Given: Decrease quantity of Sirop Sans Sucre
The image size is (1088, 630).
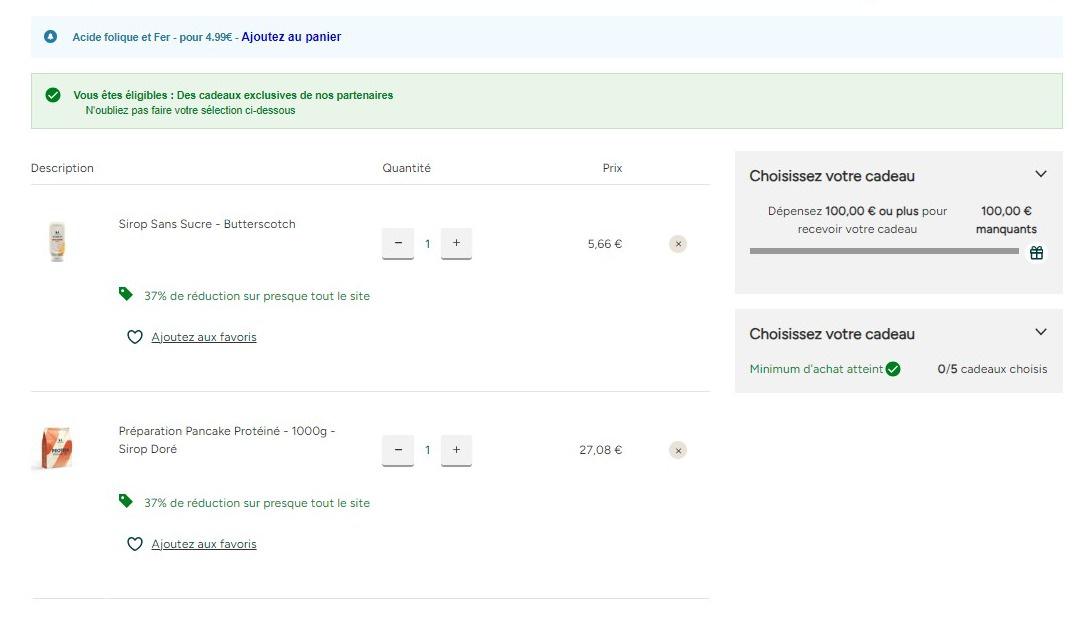Looking at the screenshot, I should tap(398, 243).
